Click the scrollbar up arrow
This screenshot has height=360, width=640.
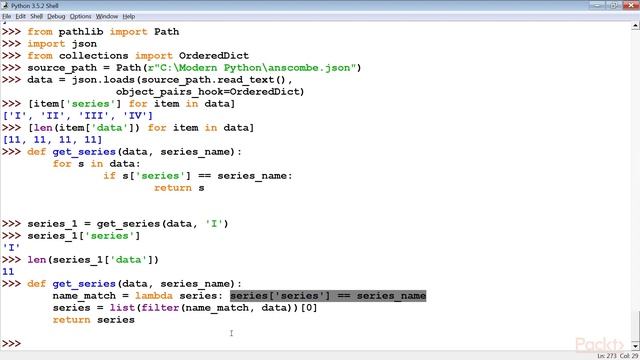coord(636,26)
